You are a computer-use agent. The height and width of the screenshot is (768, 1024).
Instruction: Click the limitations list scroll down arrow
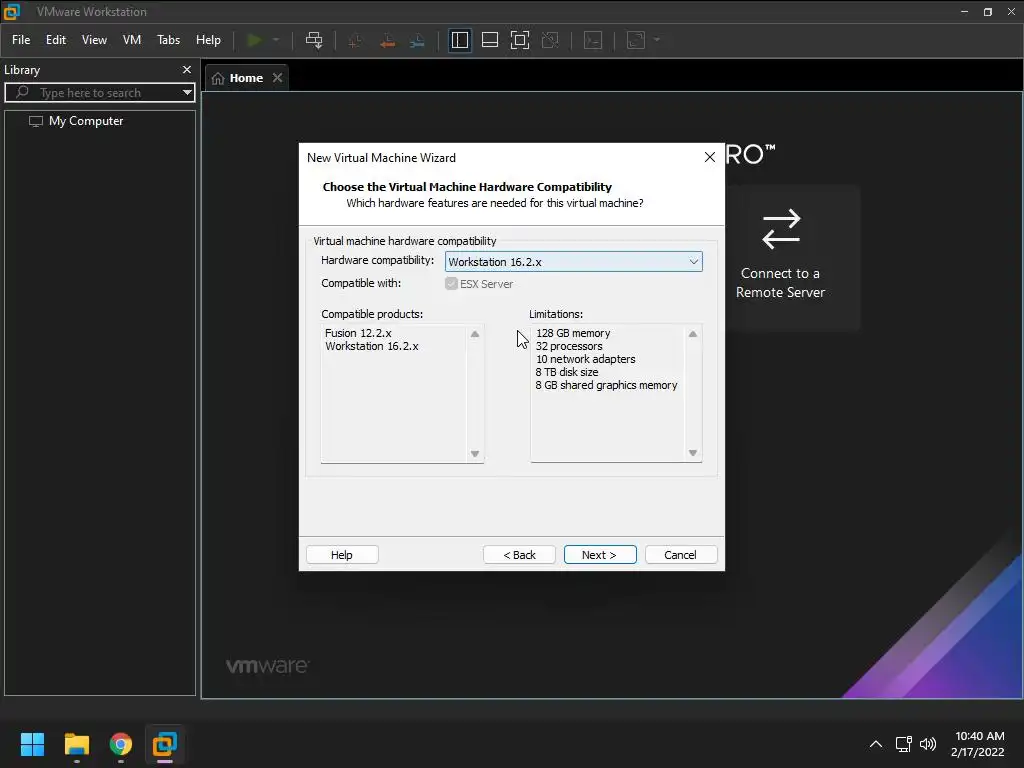click(693, 453)
